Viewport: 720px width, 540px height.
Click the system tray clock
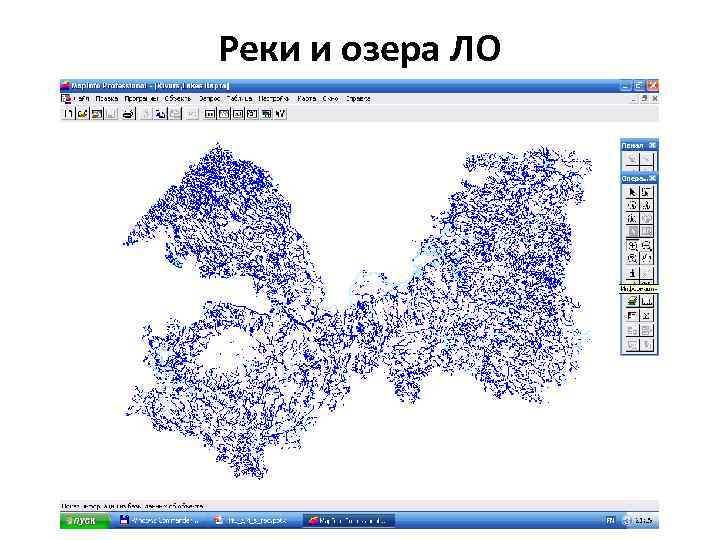coord(643,521)
